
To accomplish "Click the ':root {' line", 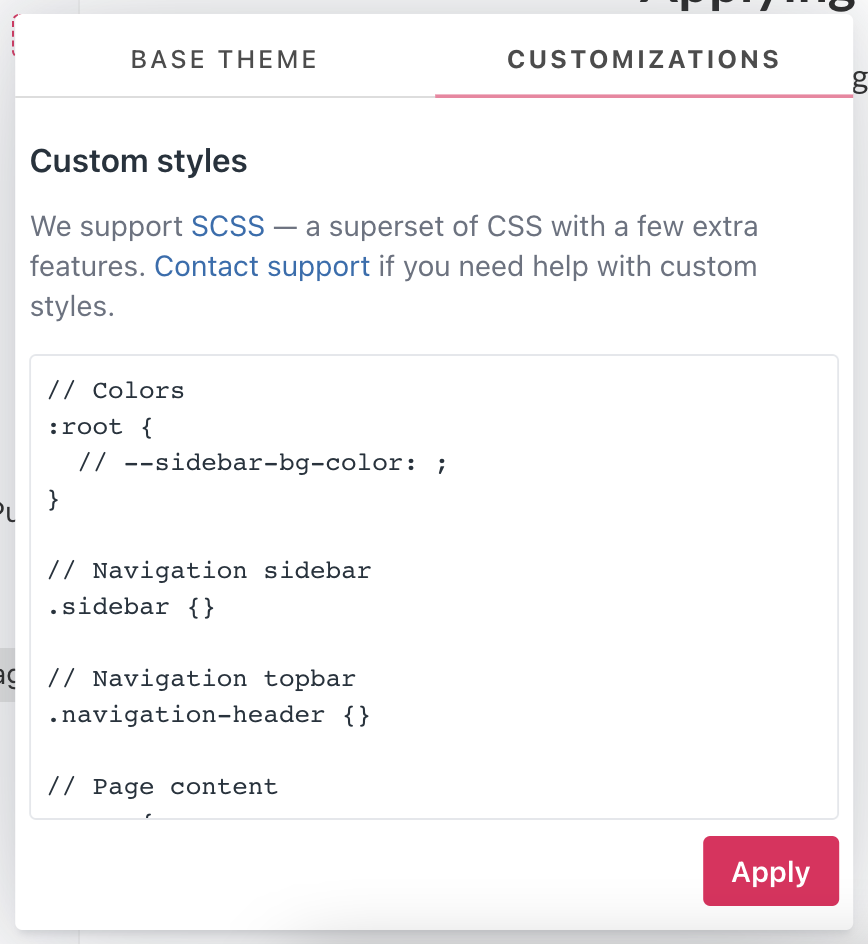I will (x=101, y=427).
